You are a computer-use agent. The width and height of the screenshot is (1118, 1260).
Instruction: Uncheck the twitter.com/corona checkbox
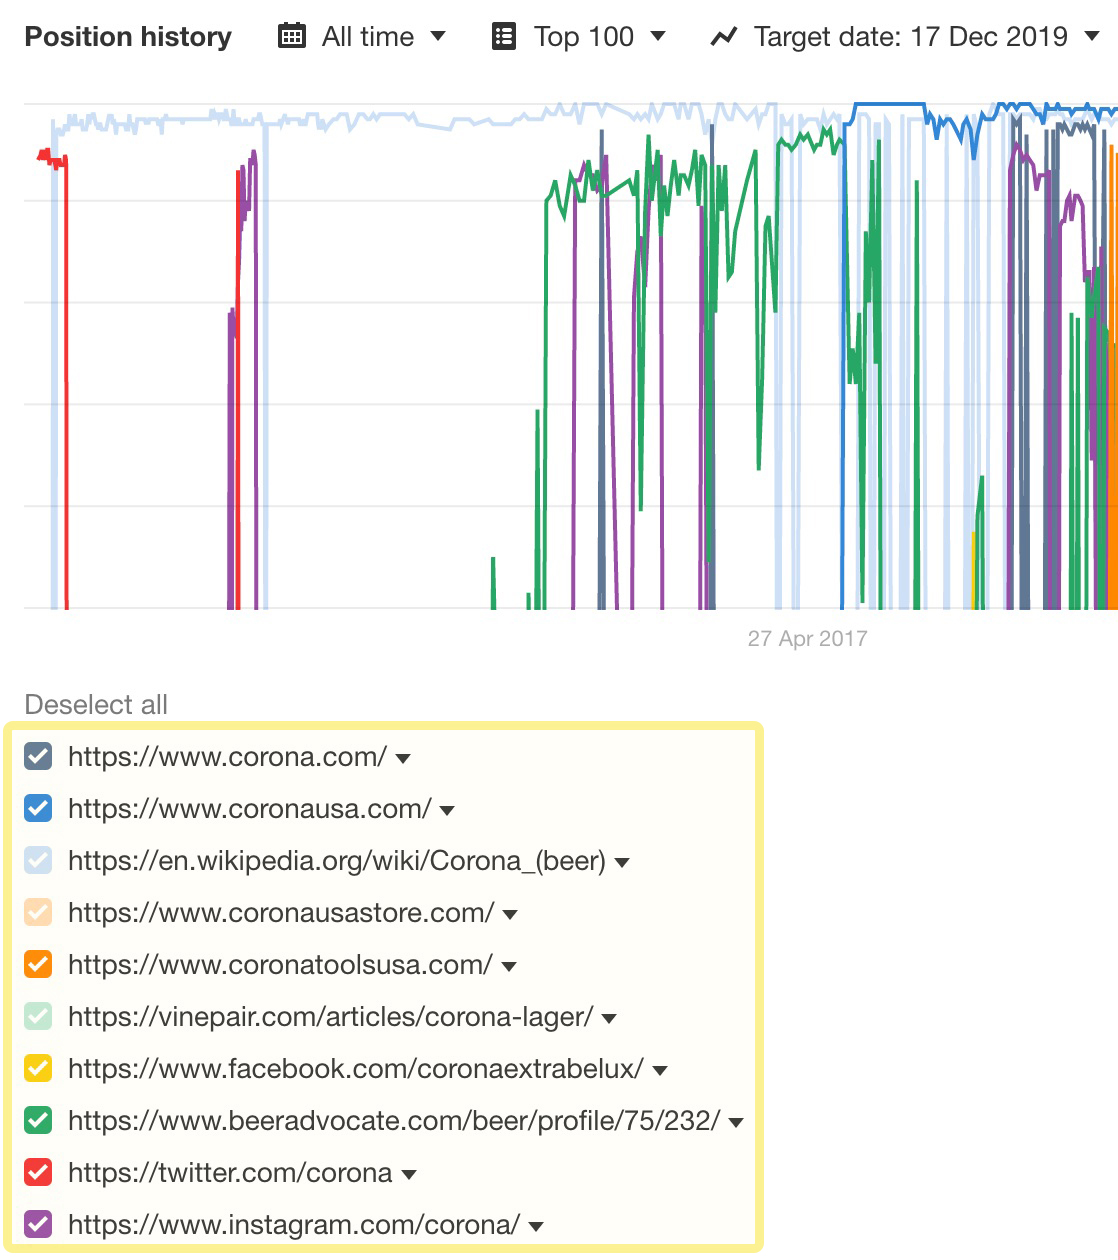coord(38,1172)
